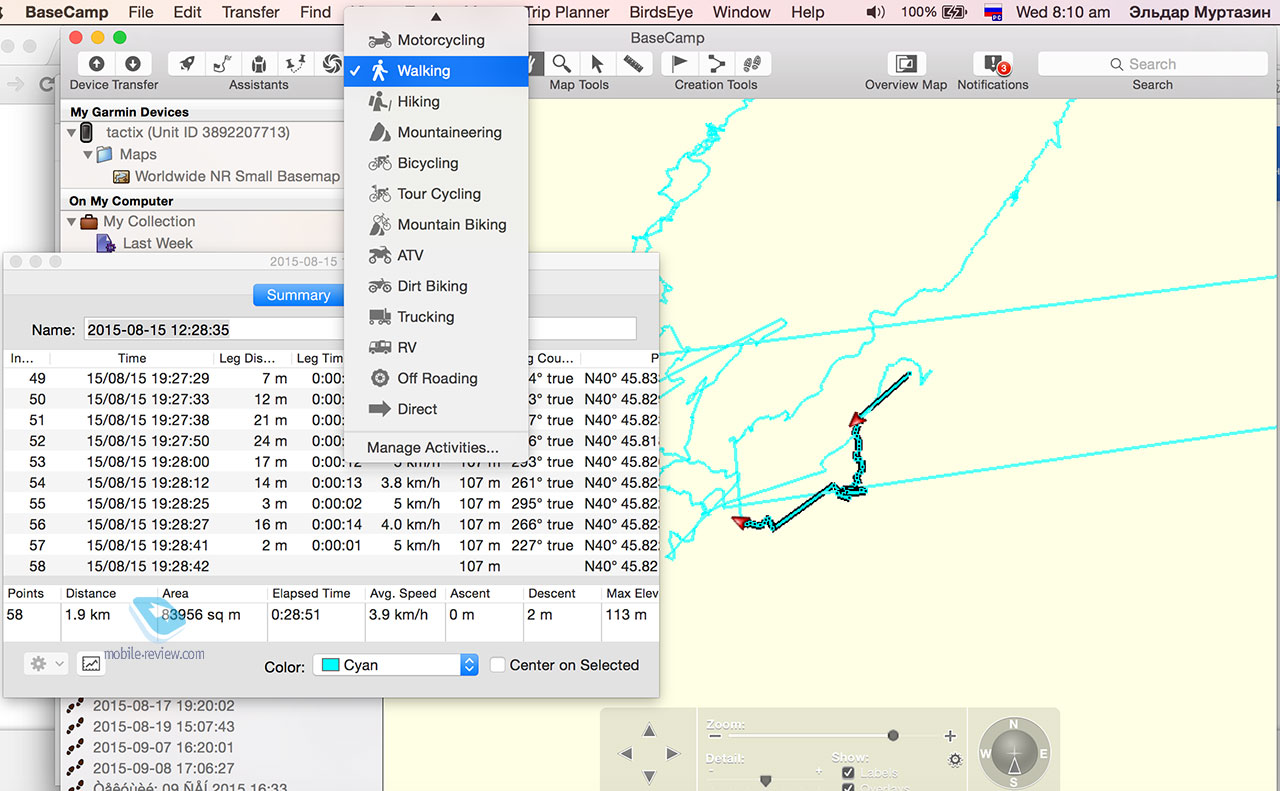The width and height of the screenshot is (1280, 791).
Task: Click the scroll-up arrow atop activity menu
Action: [x=434, y=16]
